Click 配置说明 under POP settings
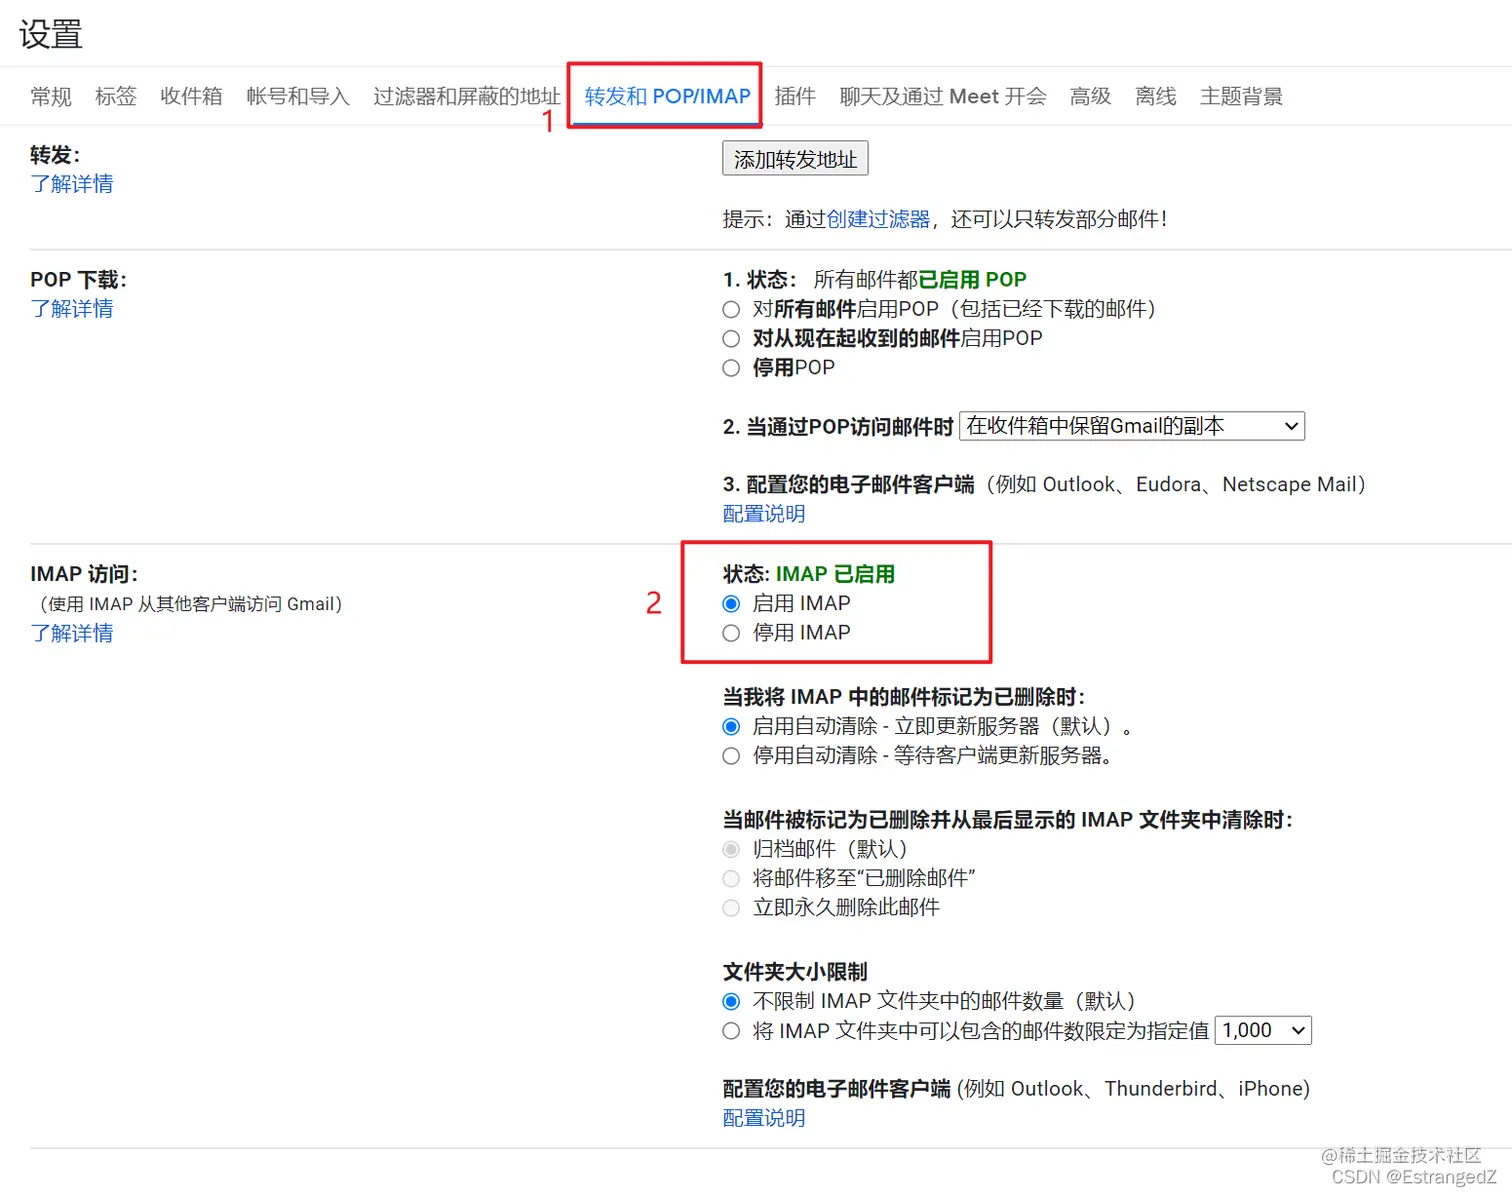Image resolution: width=1512 pixels, height=1196 pixels. click(763, 513)
